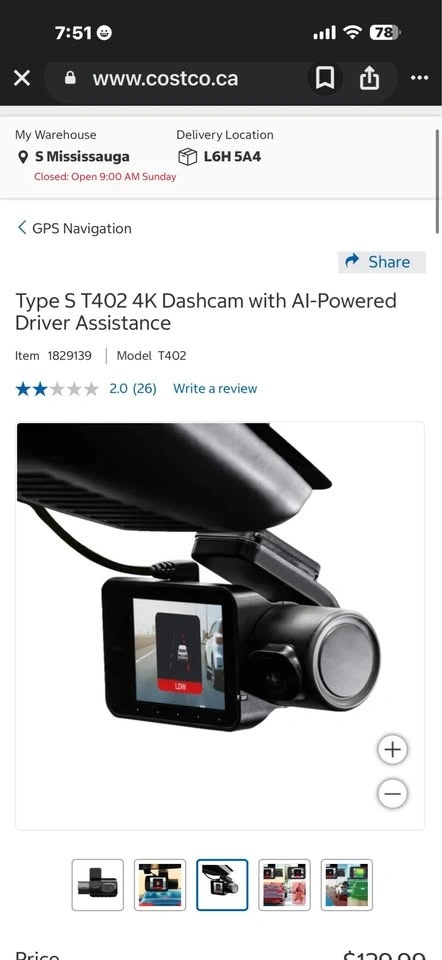Tap the bookmark icon in address bar
442x960 pixels.
coord(324,78)
